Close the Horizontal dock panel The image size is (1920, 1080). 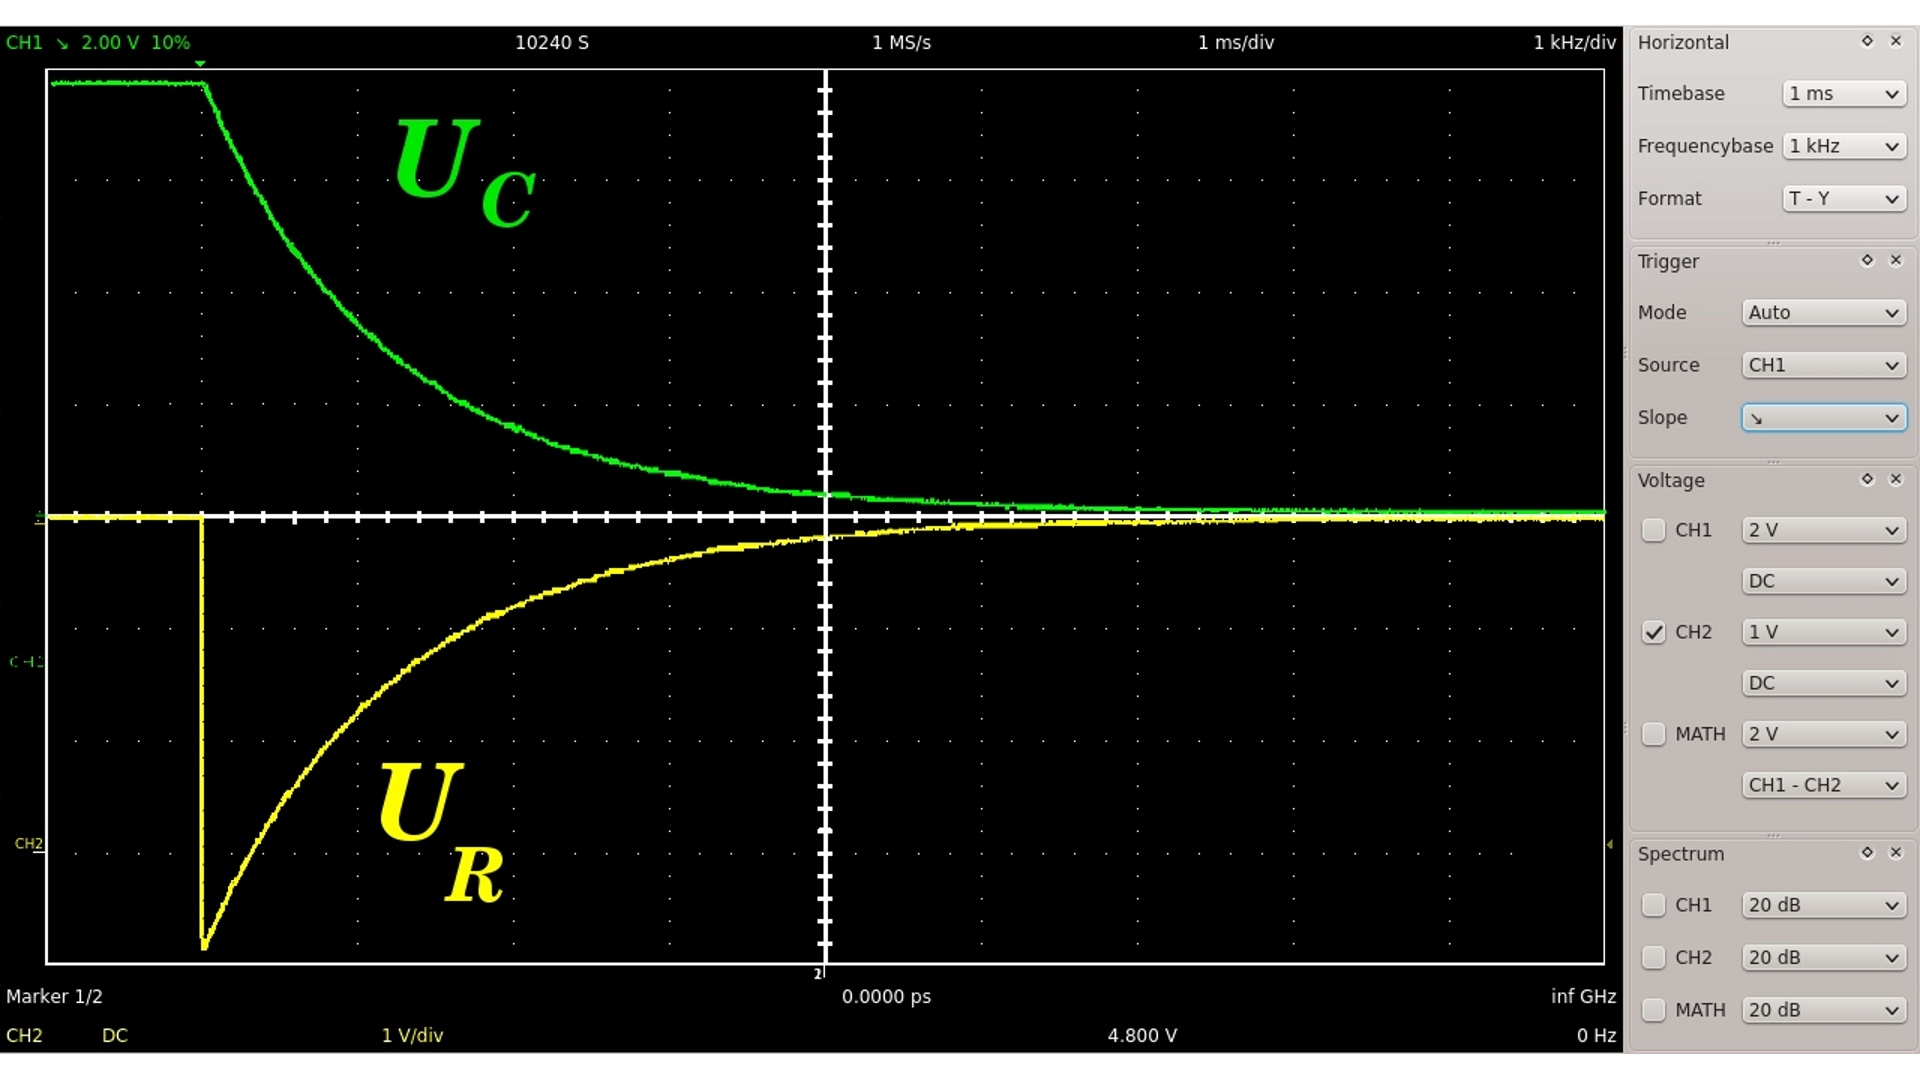coord(1895,41)
